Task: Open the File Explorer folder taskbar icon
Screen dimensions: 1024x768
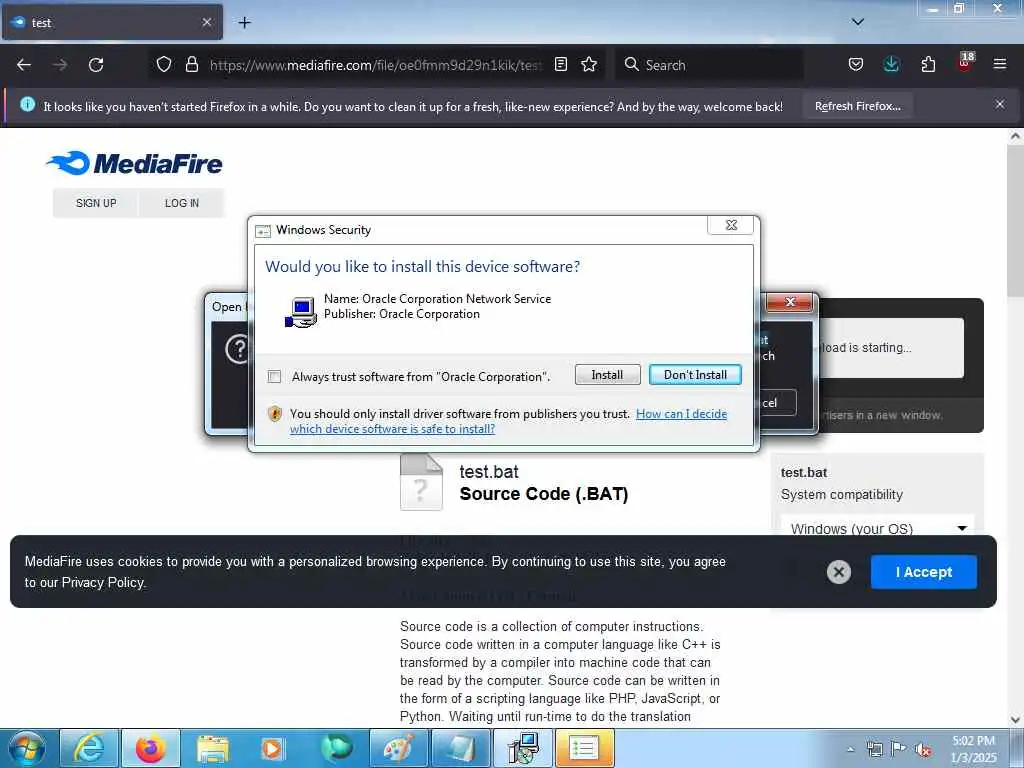Action: (x=213, y=748)
